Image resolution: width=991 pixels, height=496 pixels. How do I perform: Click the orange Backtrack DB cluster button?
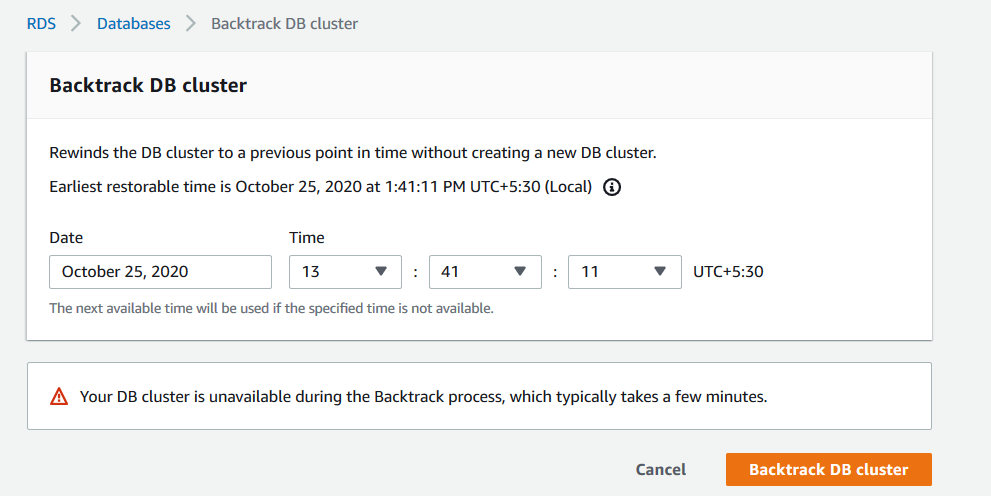(828, 469)
